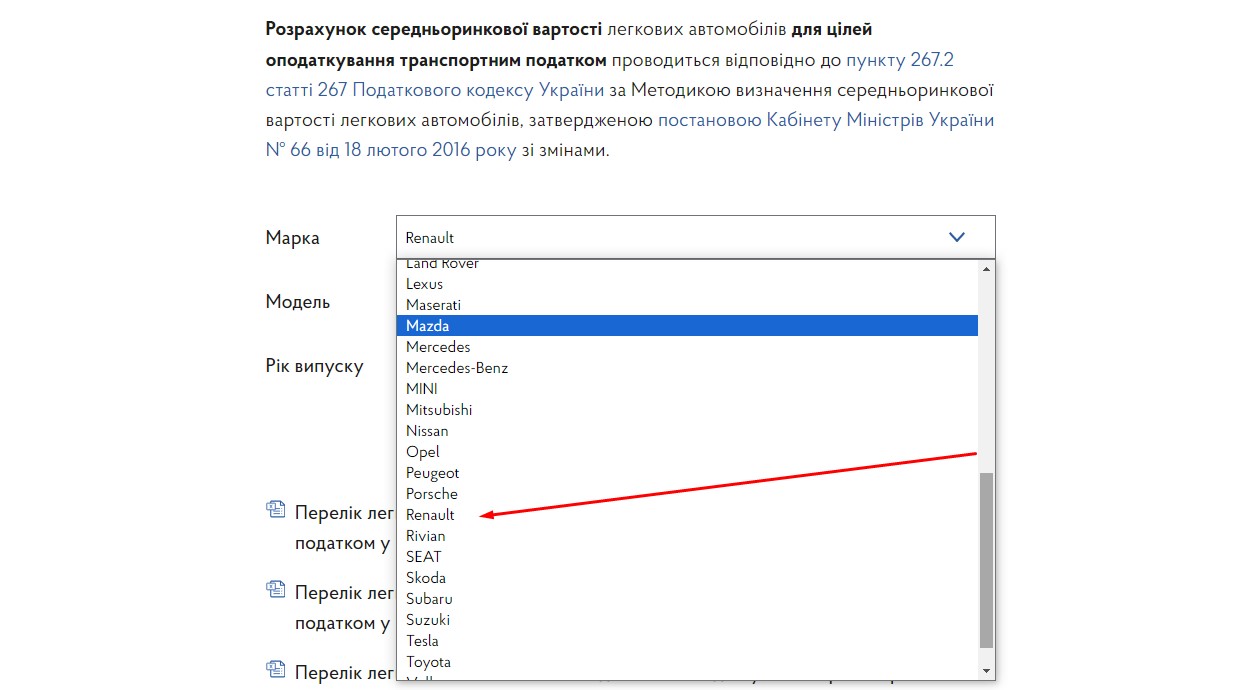This screenshot has width=1246, height=690.
Task: Open статті 267 Податкового кодексу України link
Action: point(435,90)
